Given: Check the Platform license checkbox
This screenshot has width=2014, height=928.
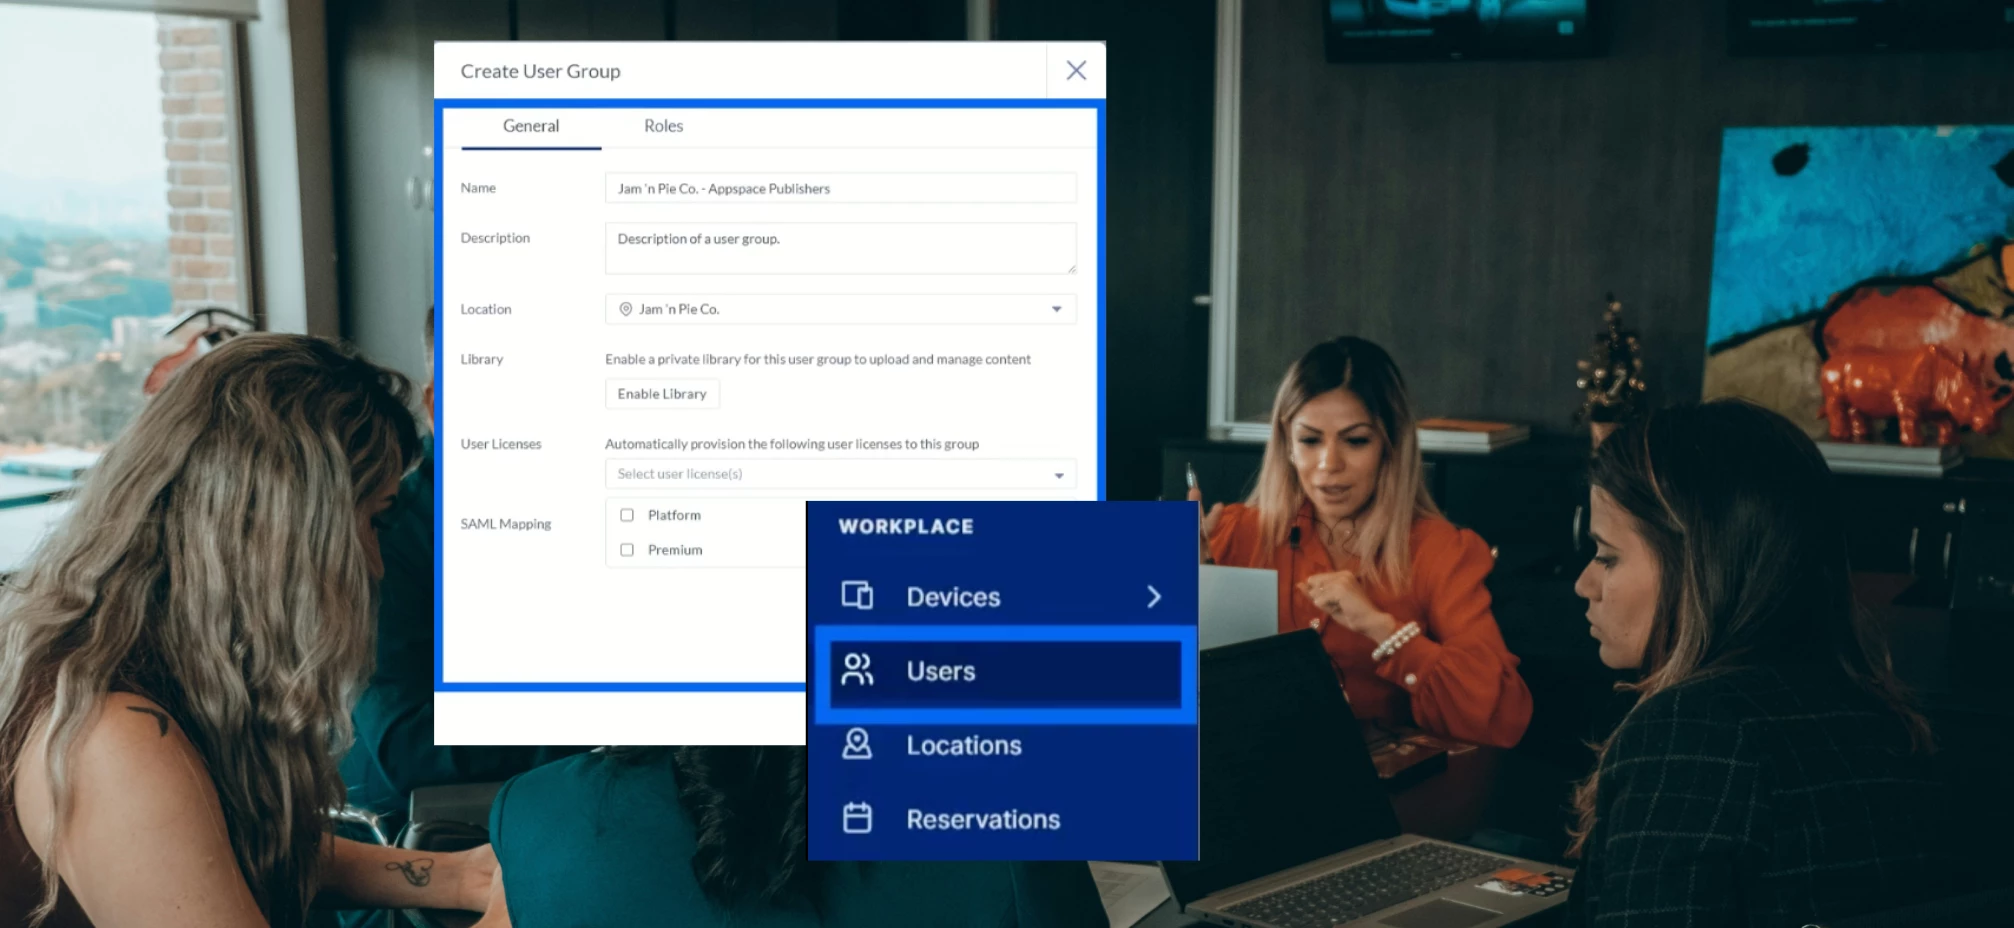Looking at the screenshot, I should pyautogui.click(x=627, y=514).
